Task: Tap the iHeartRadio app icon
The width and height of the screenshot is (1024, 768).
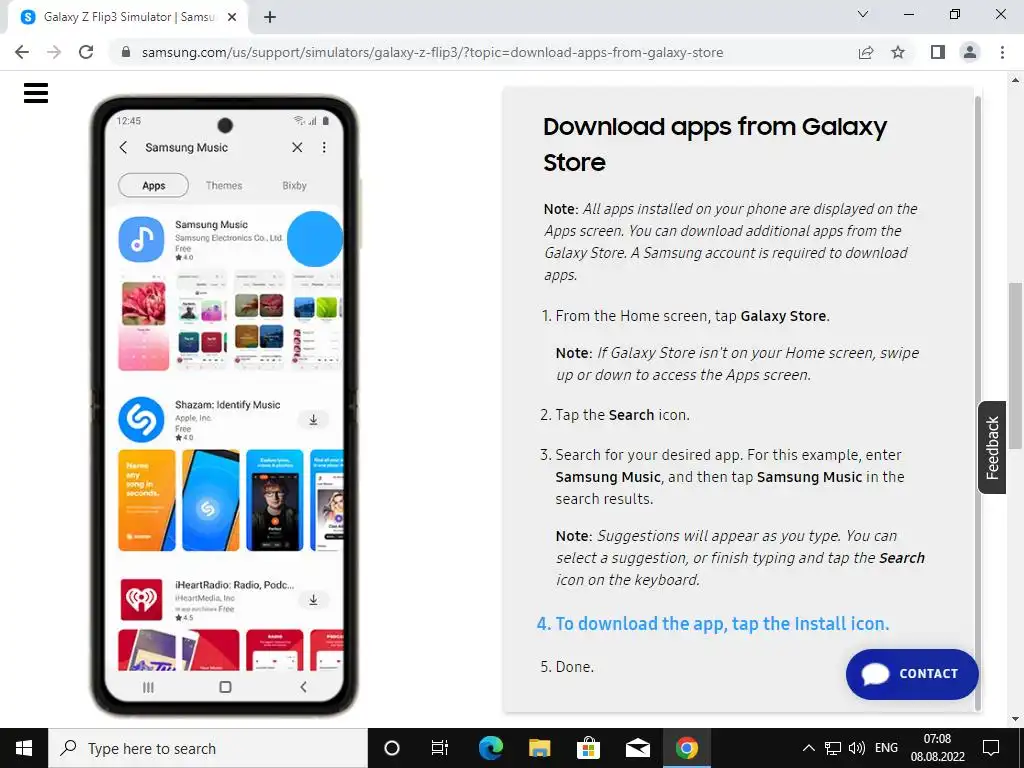Action: pos(141,600)
